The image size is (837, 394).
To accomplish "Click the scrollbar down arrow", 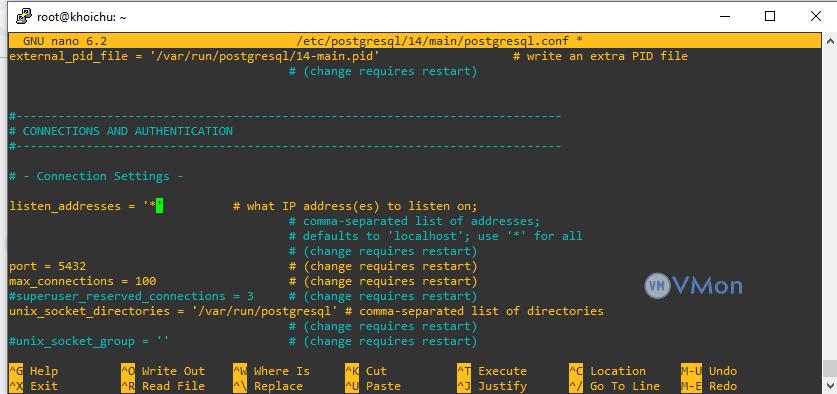I will [829, 385].
